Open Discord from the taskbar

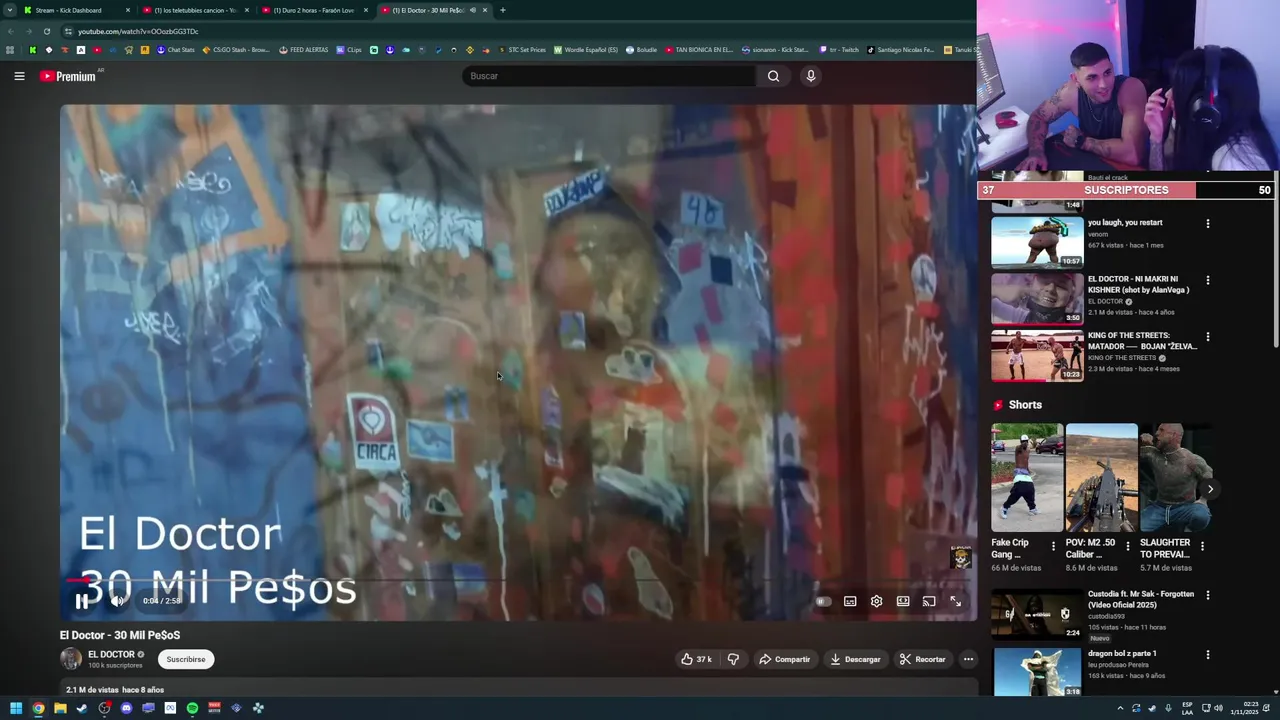pos(126,708)
